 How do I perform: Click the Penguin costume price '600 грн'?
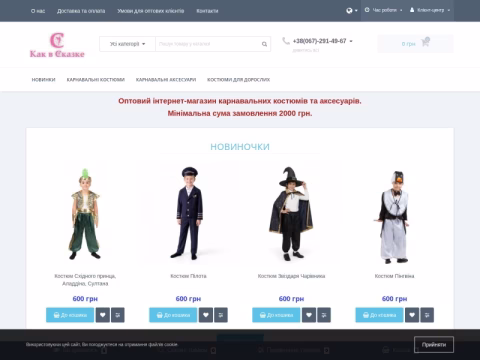click(x=394, y=299)
